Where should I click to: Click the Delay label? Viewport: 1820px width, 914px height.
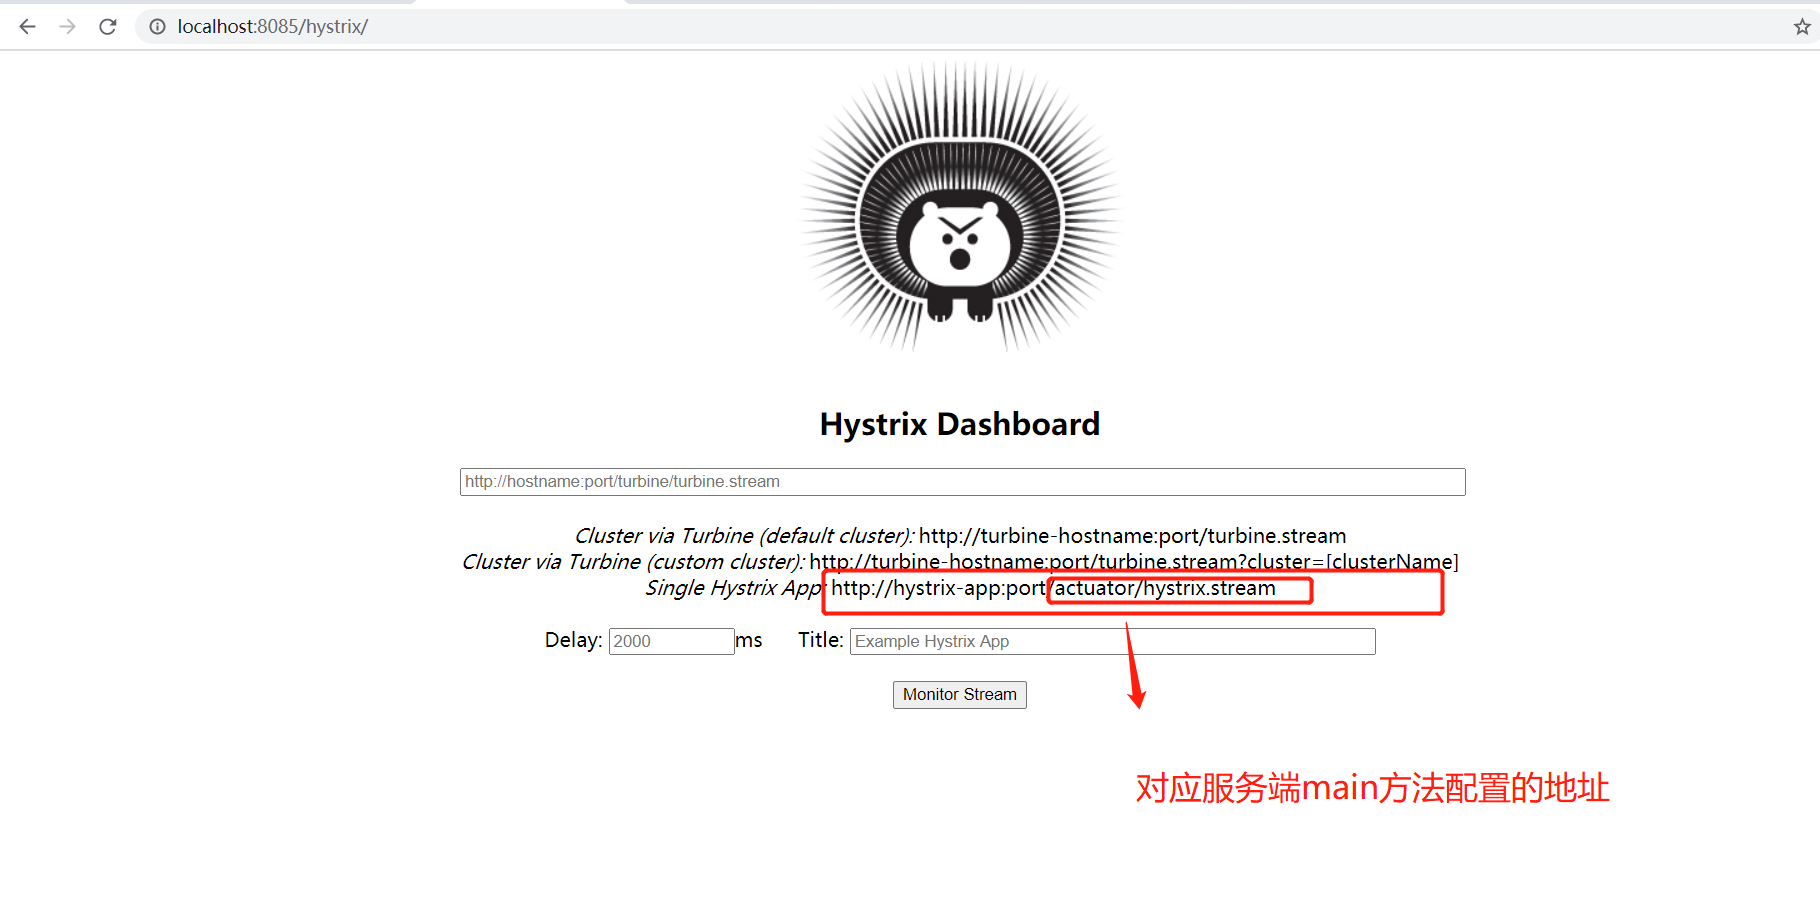(573, 640)
